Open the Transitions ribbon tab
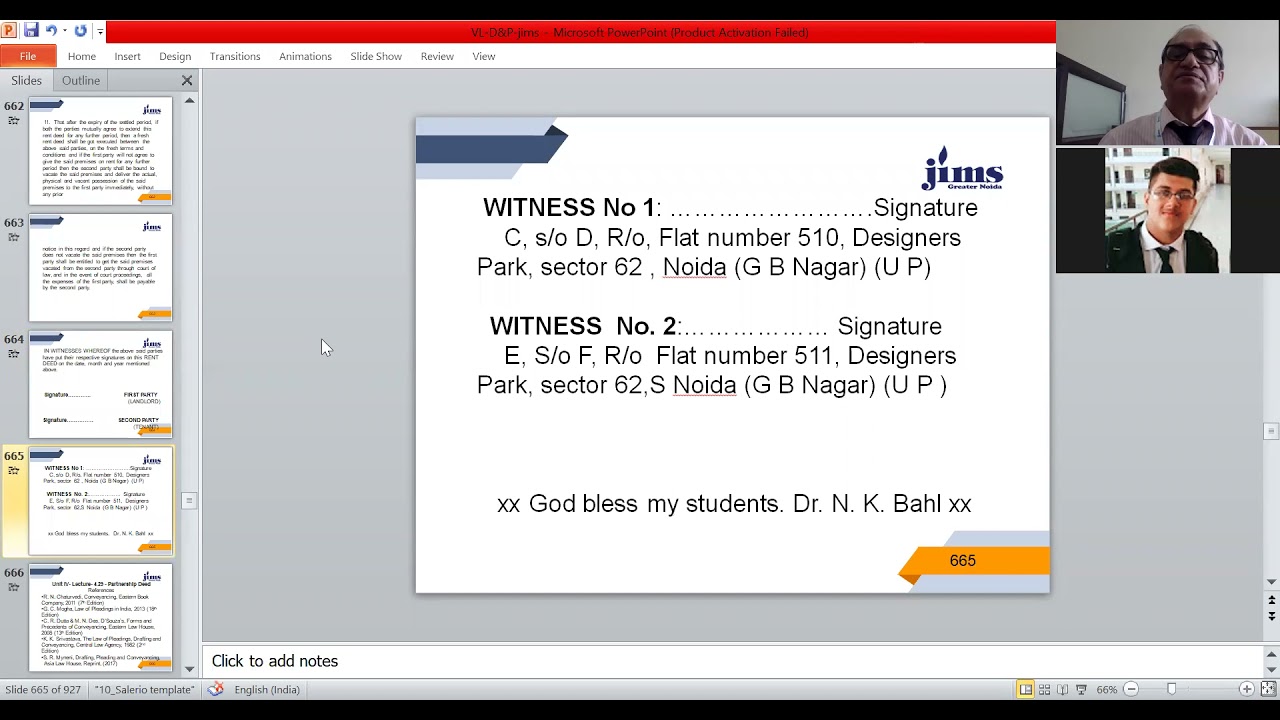The image size is (1280, 720). (x=235, y=56)
